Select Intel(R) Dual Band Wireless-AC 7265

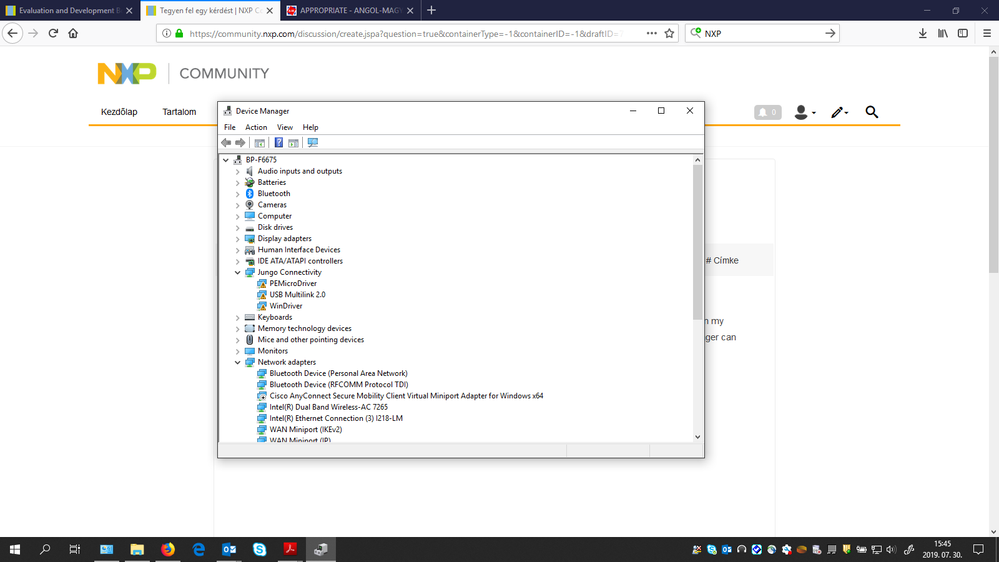click(328, 407)
